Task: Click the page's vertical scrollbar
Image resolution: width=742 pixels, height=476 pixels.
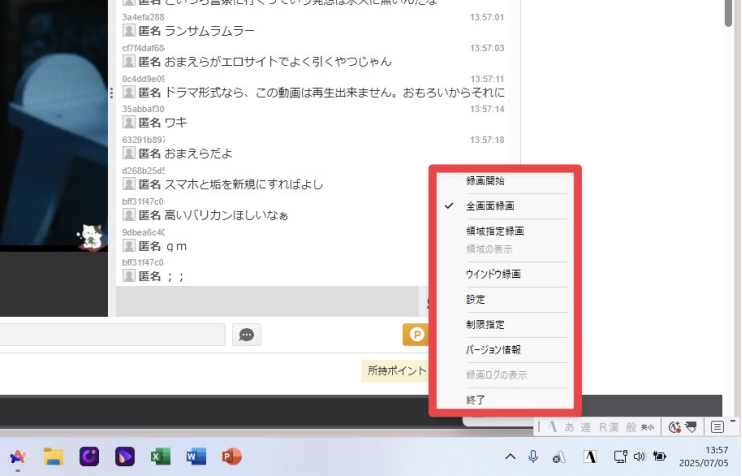Action: 733,150
